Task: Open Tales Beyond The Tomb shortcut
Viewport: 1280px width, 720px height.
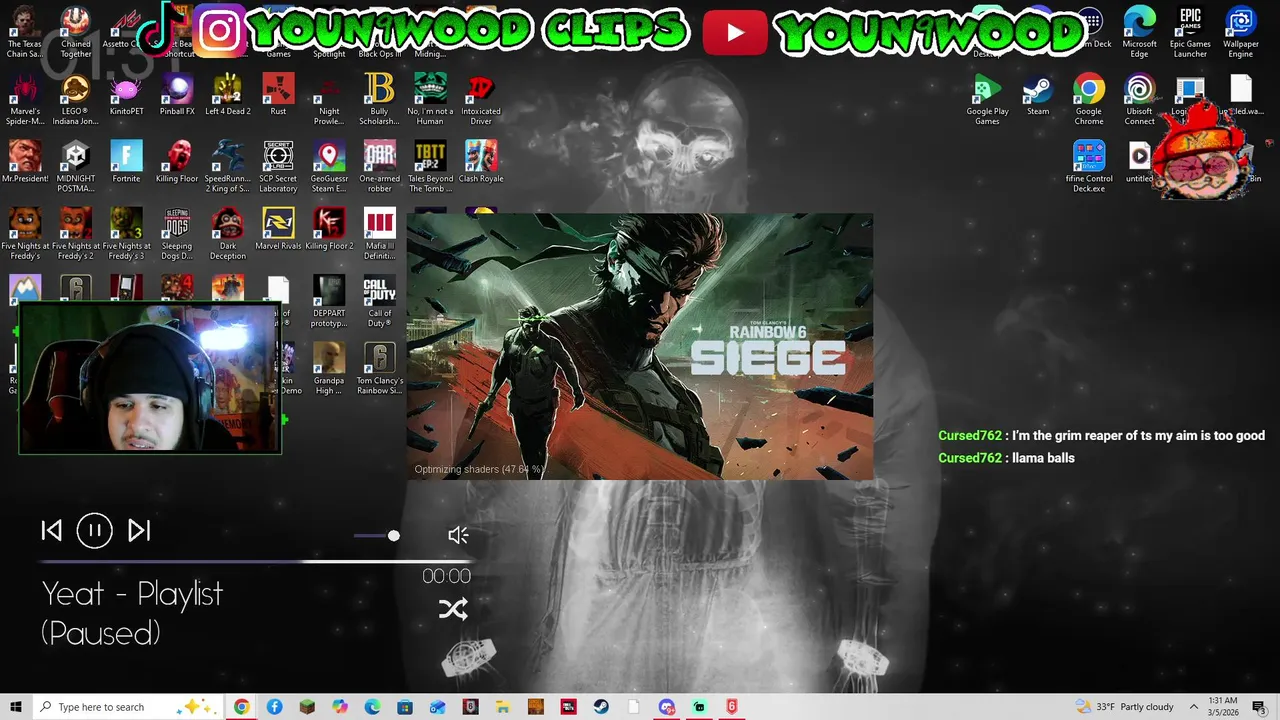Action: (430, 167)
